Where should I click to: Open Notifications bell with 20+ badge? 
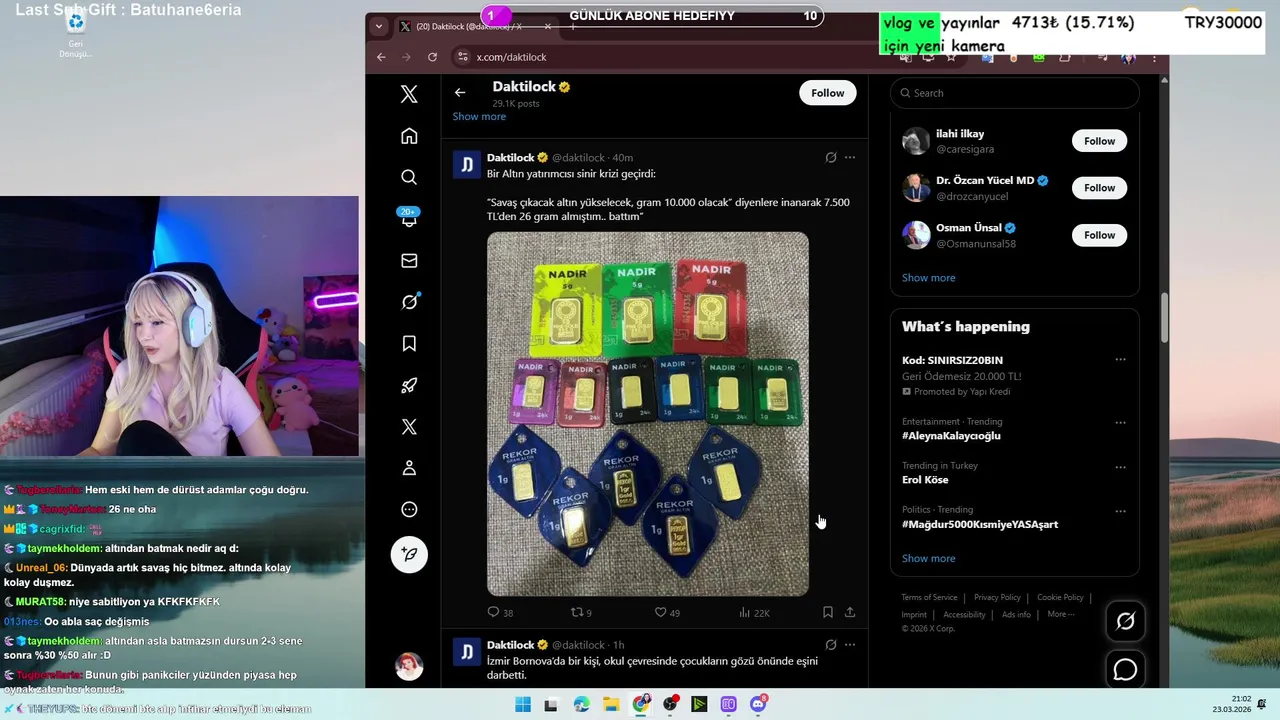(x=409, y=218)
